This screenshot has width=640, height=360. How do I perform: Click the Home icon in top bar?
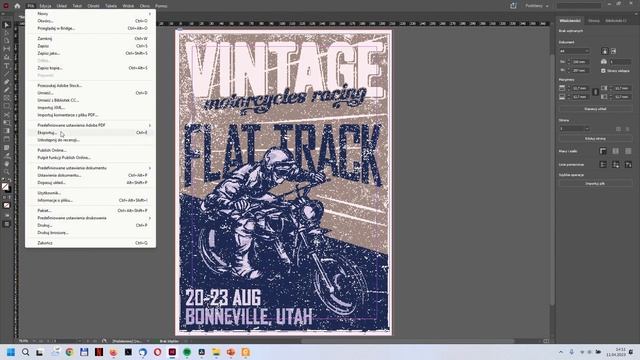[17, 6]
